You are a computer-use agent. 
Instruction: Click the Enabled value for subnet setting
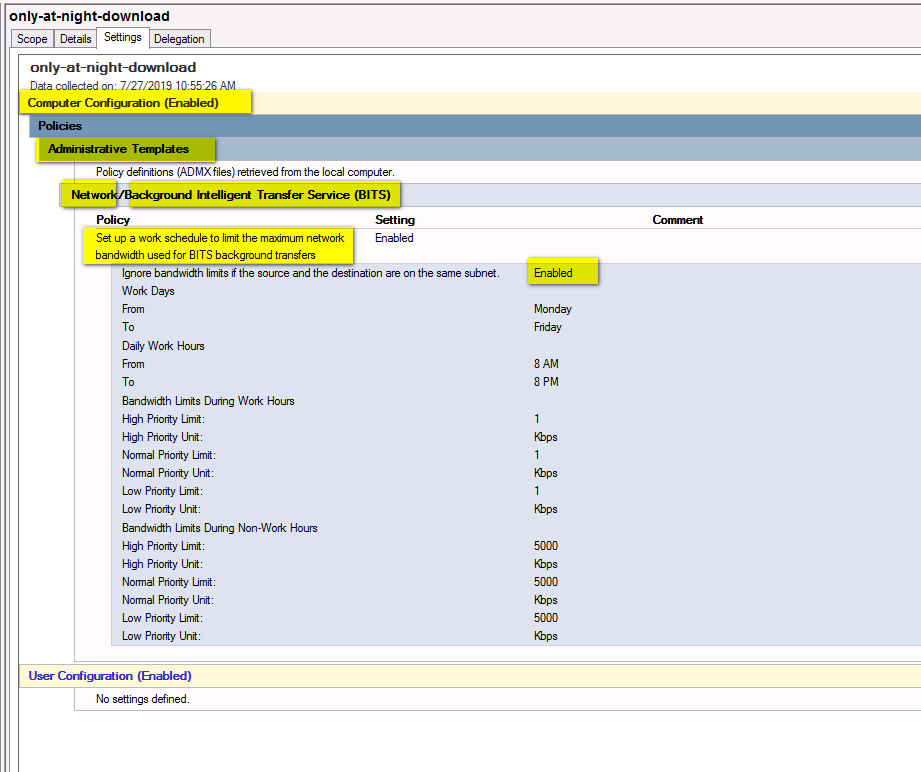coord(553,273)
